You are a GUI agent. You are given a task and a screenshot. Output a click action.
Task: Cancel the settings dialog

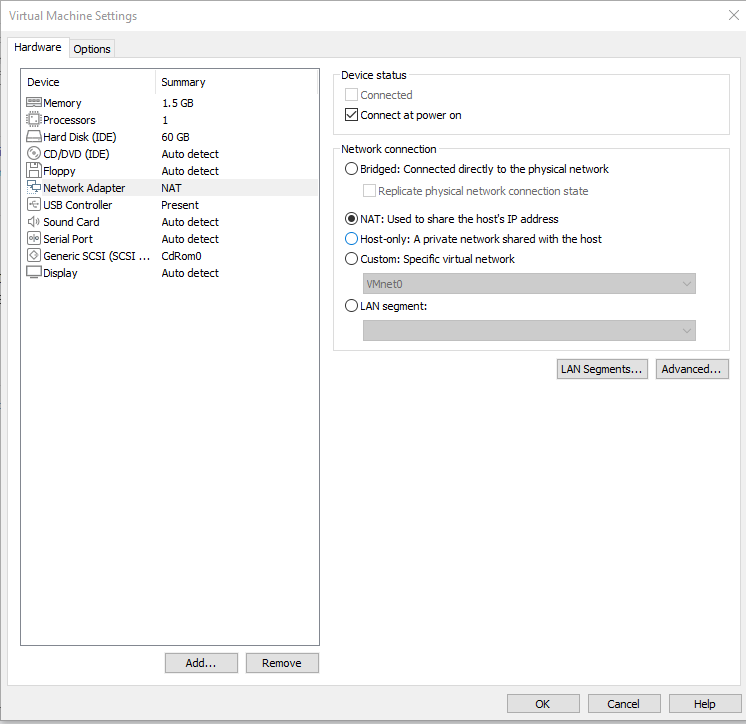(x=624, y=704)
